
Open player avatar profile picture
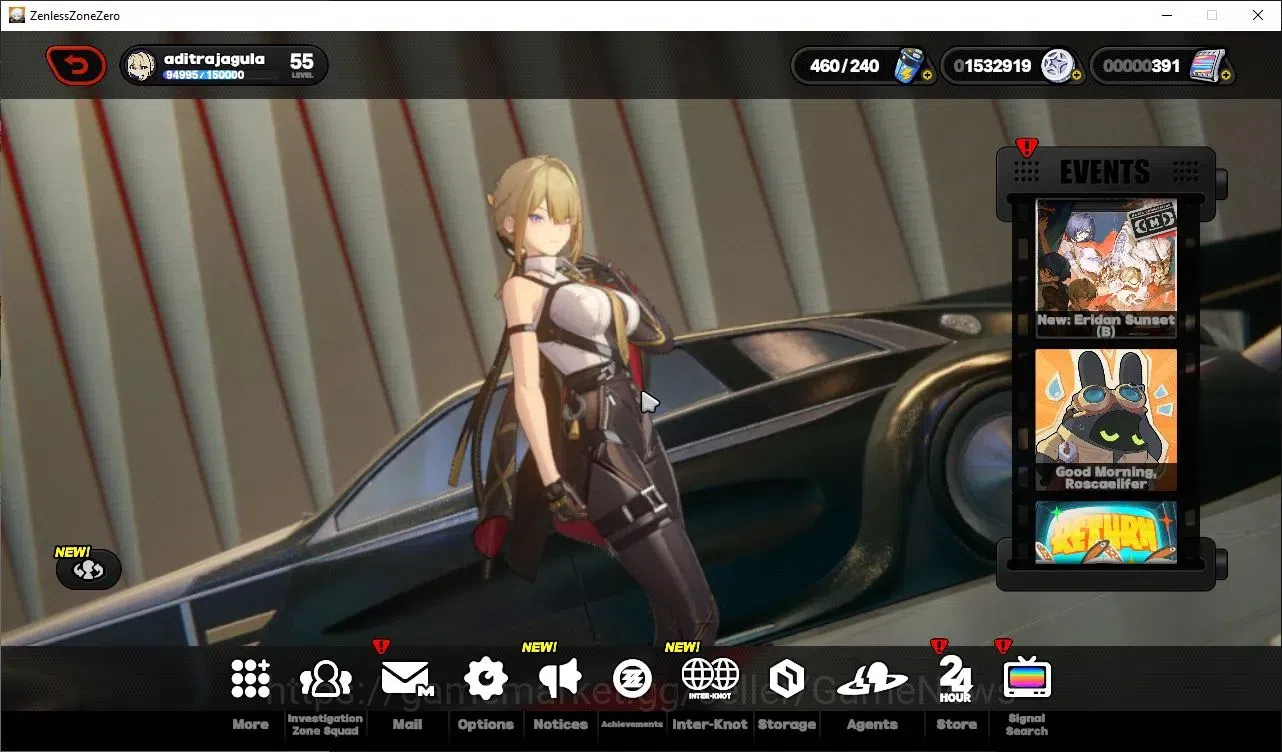tap(142, 66)
